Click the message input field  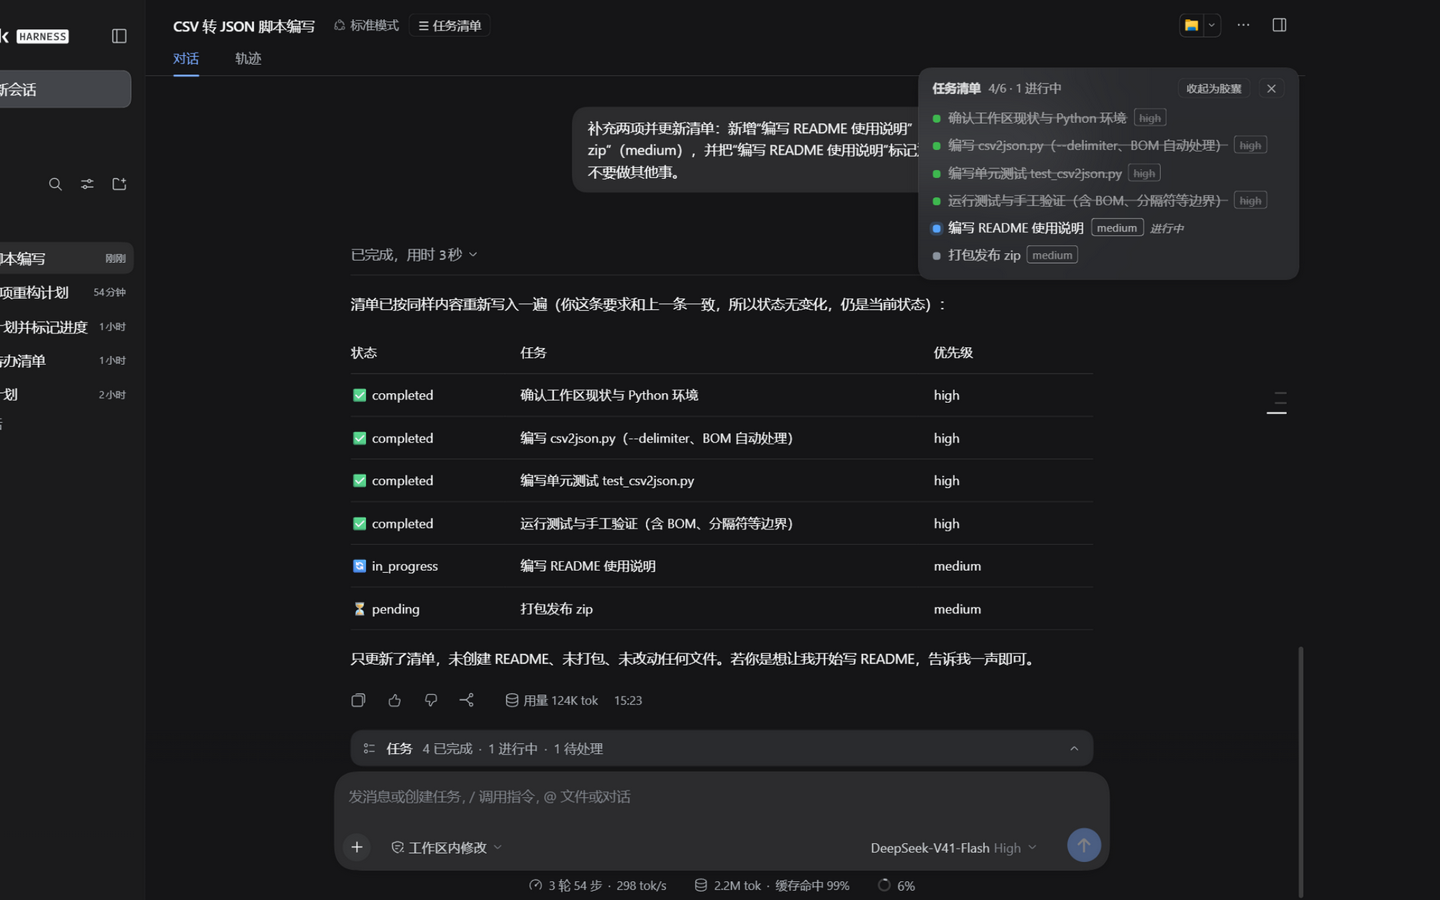tap(721, 797)
